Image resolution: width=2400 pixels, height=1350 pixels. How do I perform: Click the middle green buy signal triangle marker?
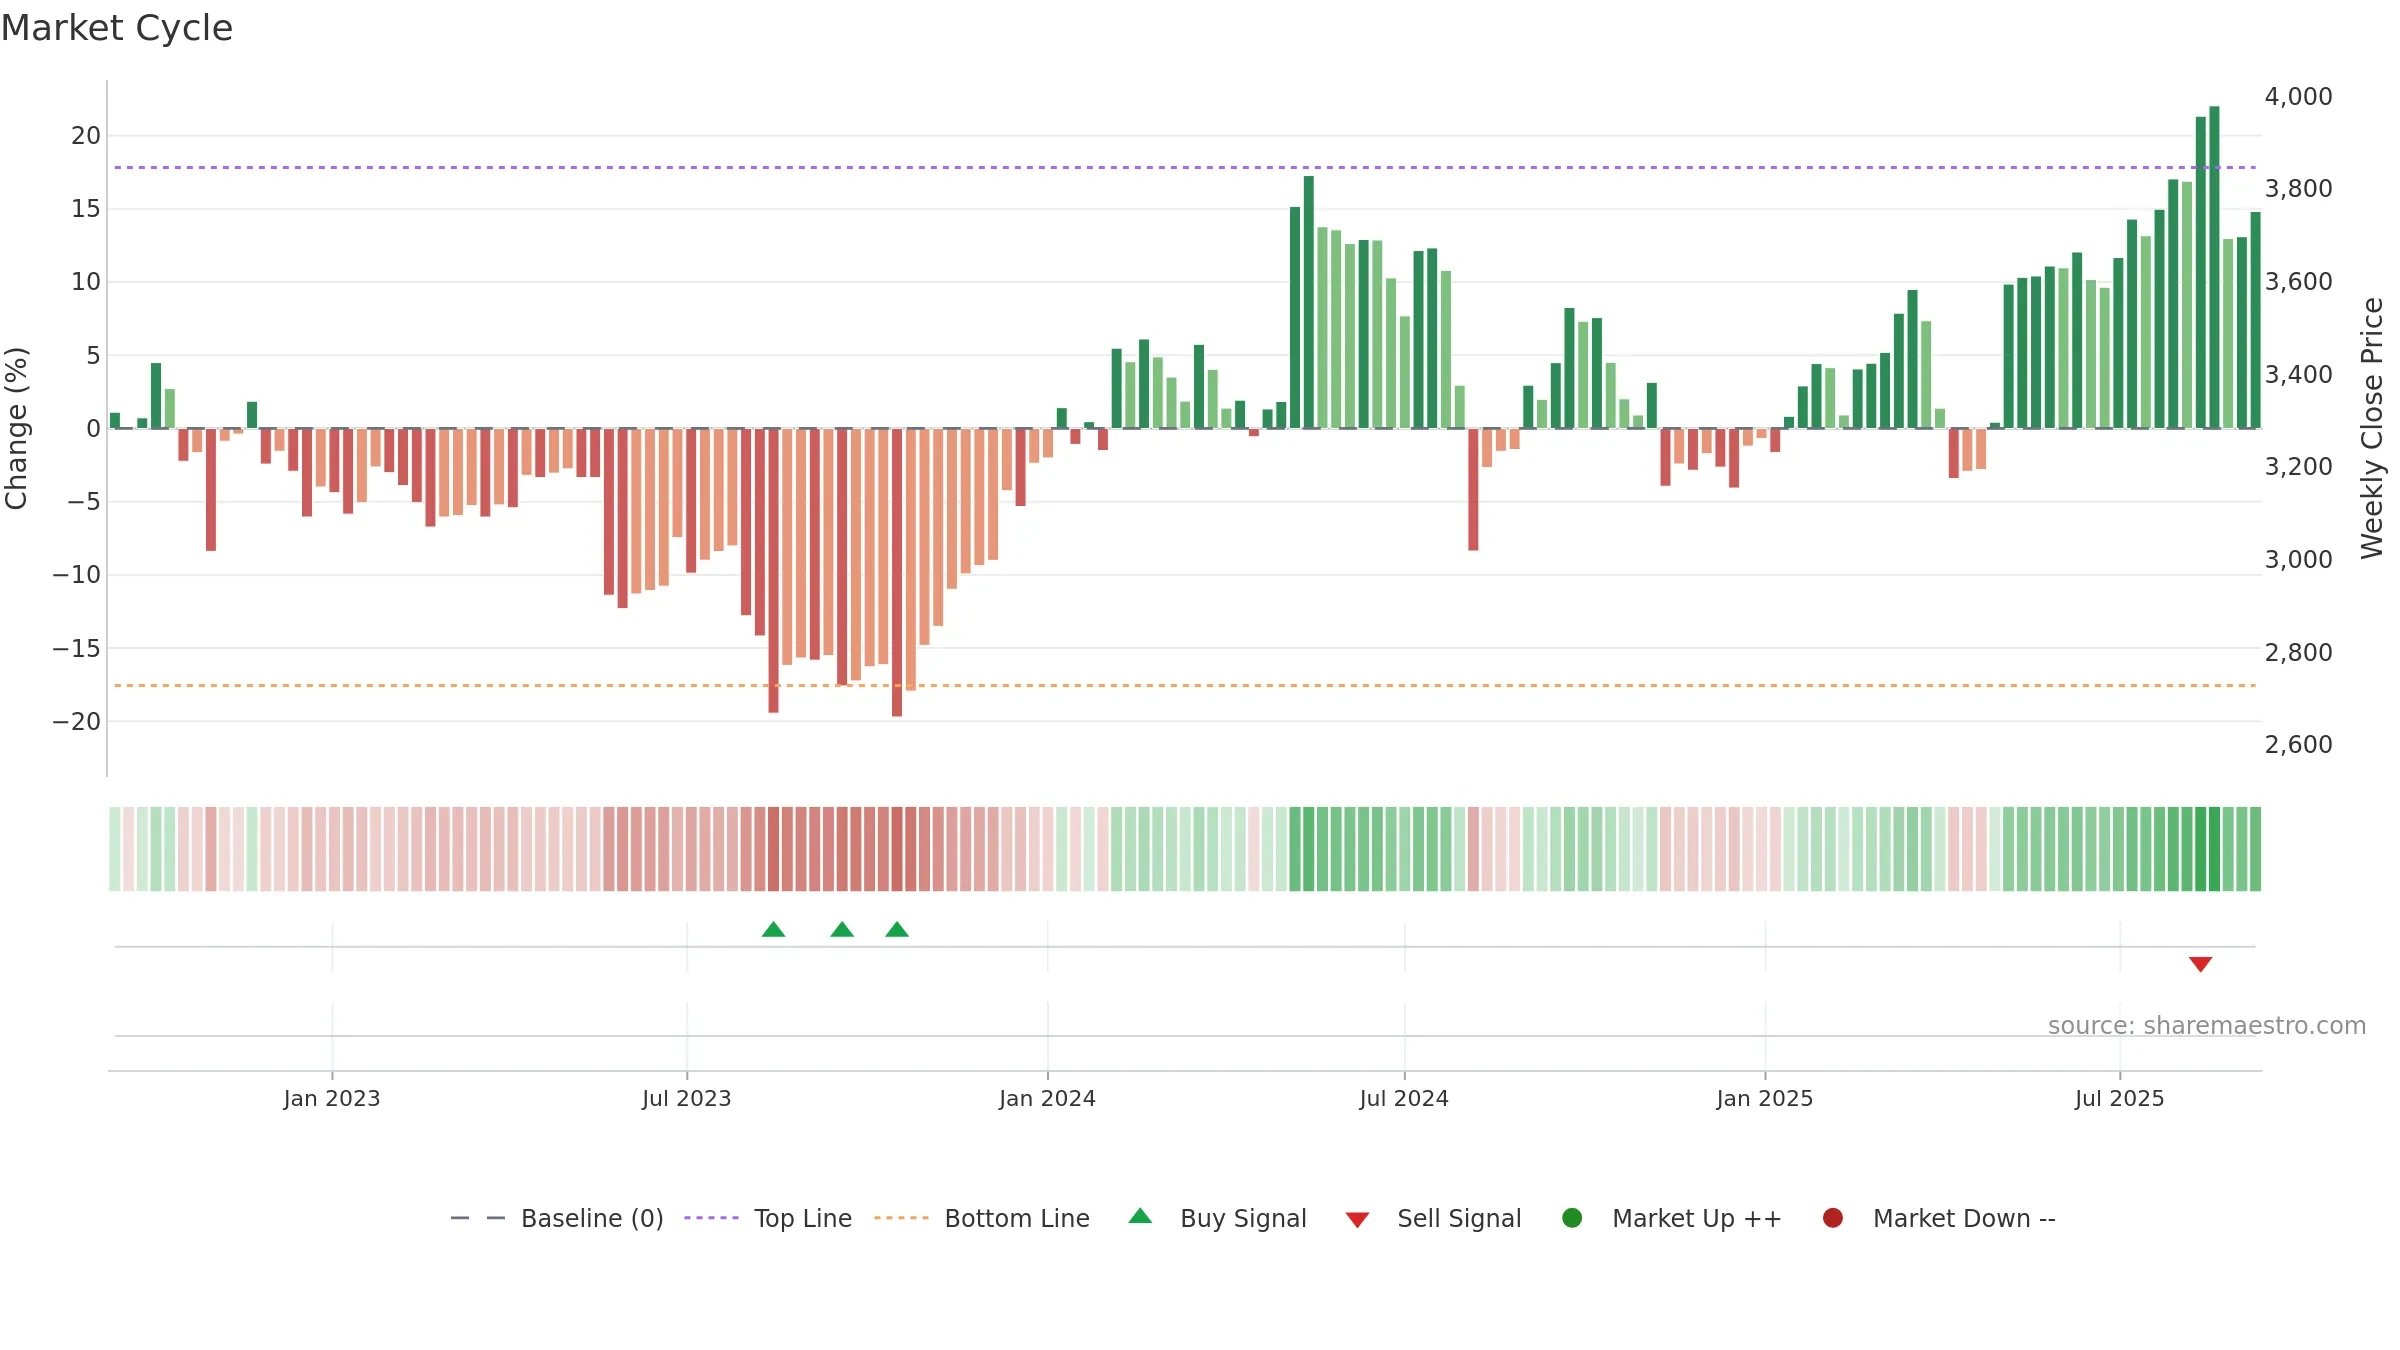point(842,929)
